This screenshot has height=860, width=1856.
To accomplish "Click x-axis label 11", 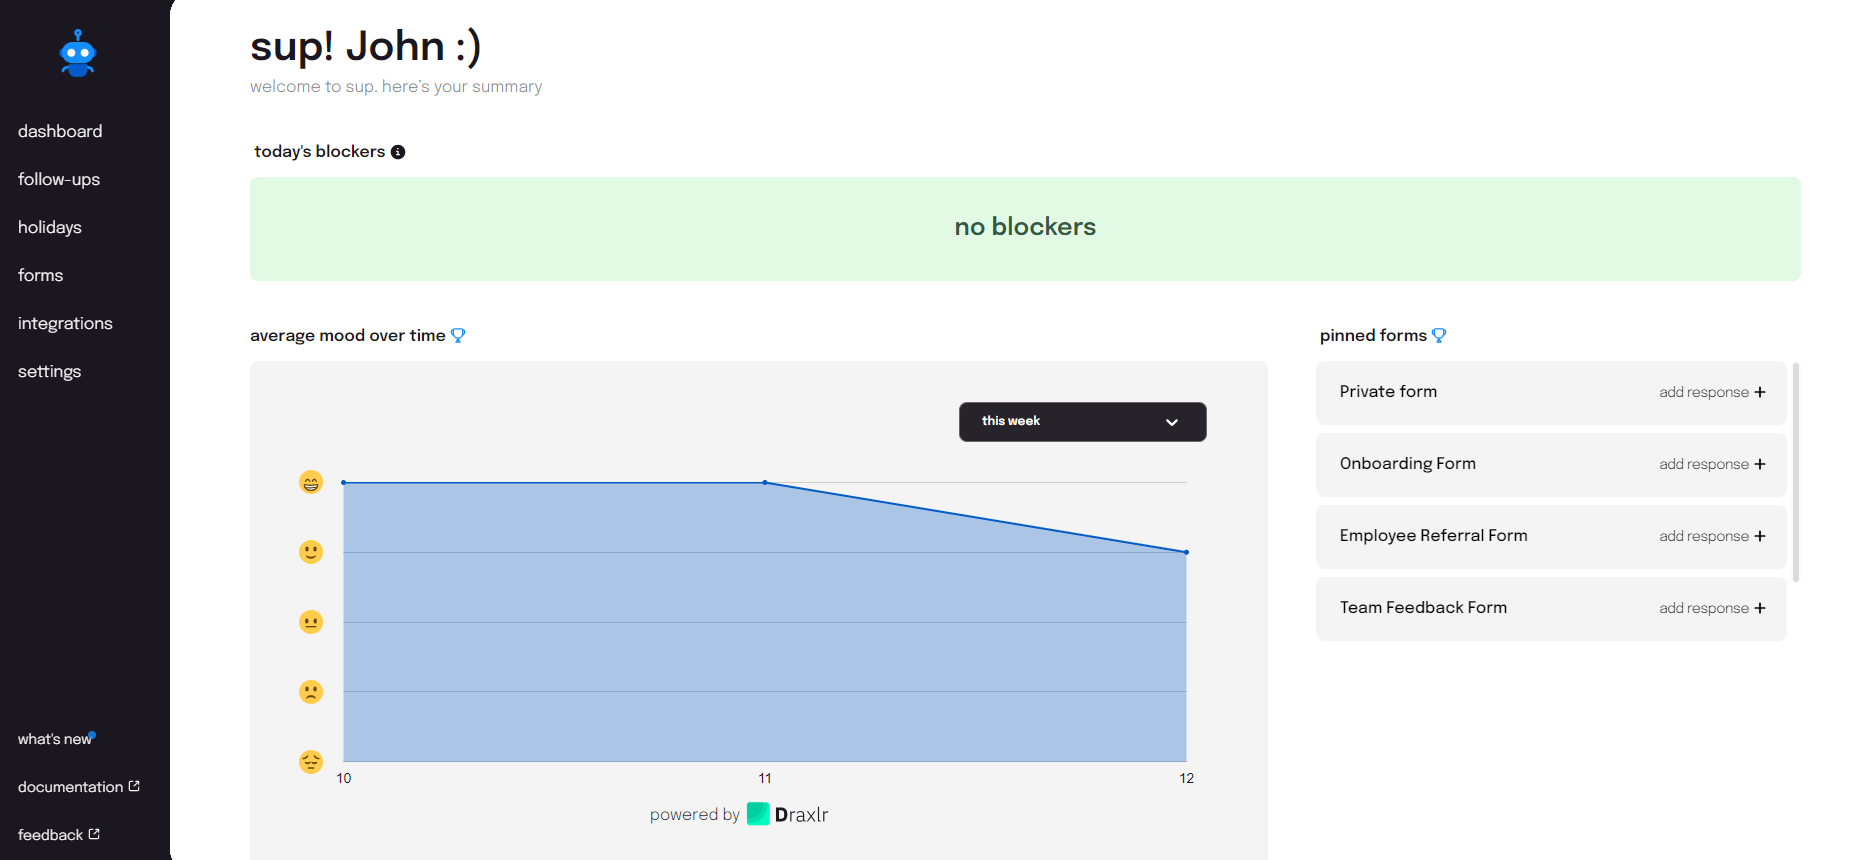I will coord(765,778).
